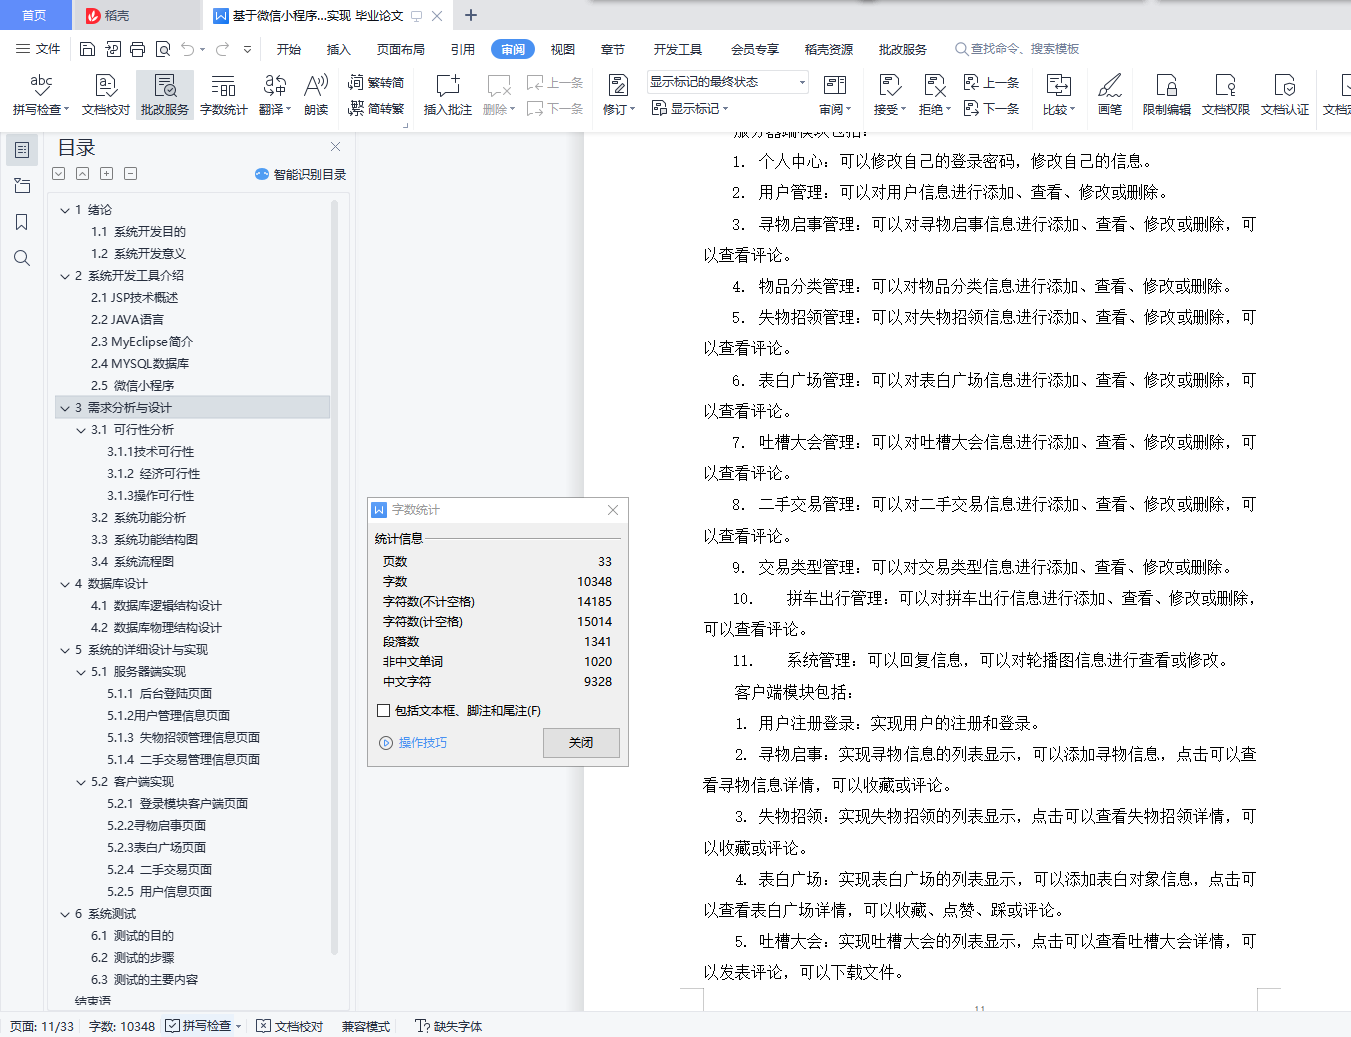Open the 操作技巧 link in dialog

pyautogui.click(x=414, y=743)
